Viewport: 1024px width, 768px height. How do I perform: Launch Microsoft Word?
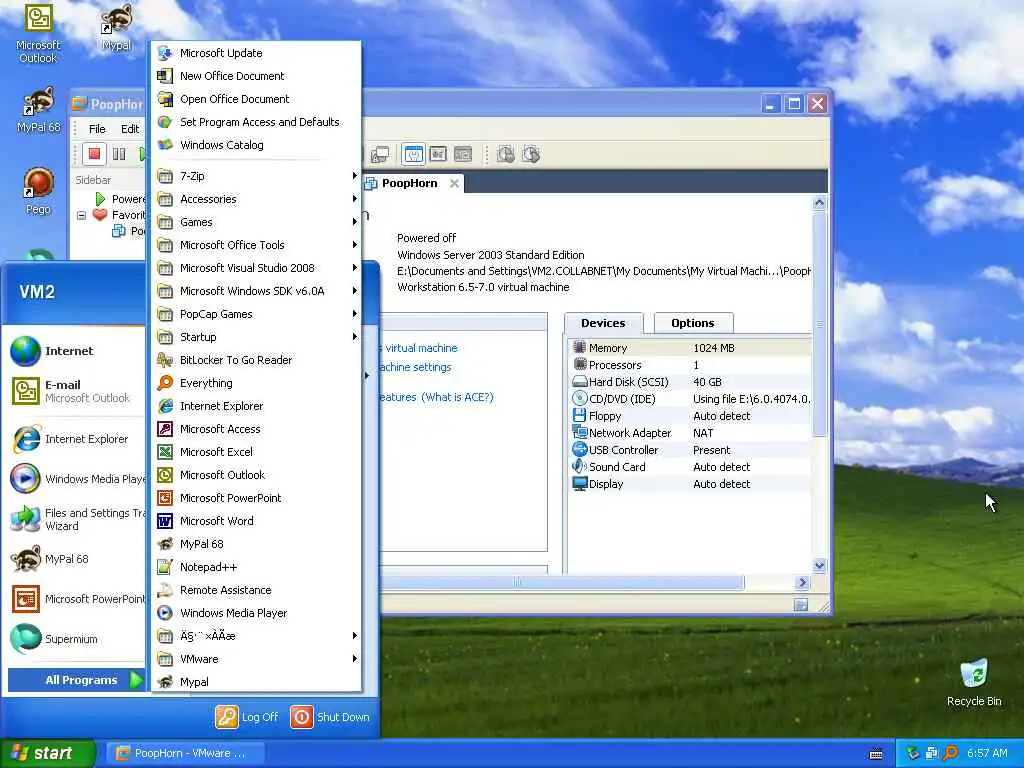tap(256, 520)
